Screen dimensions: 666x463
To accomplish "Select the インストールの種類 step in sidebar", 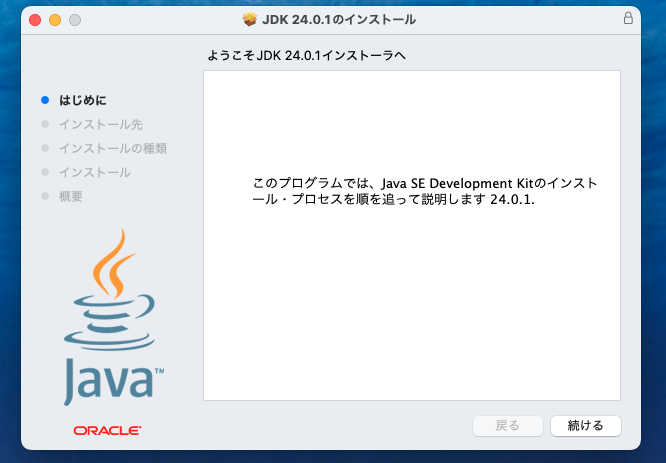I will (113, 148).
